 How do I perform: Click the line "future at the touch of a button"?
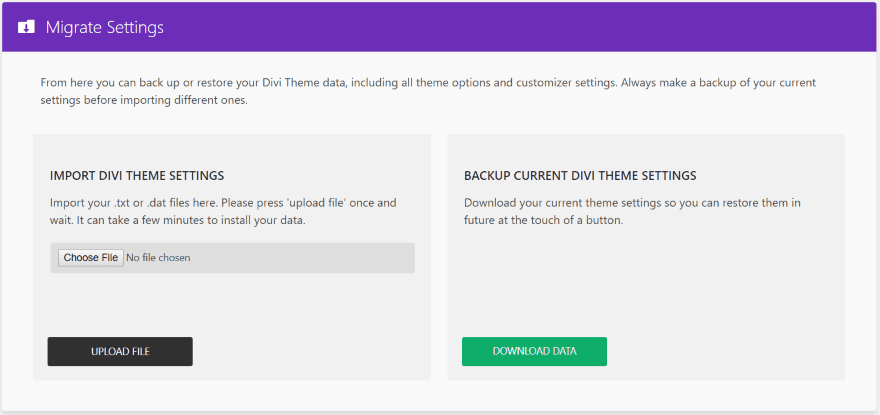pyautogui.click(x=543, y=220)
